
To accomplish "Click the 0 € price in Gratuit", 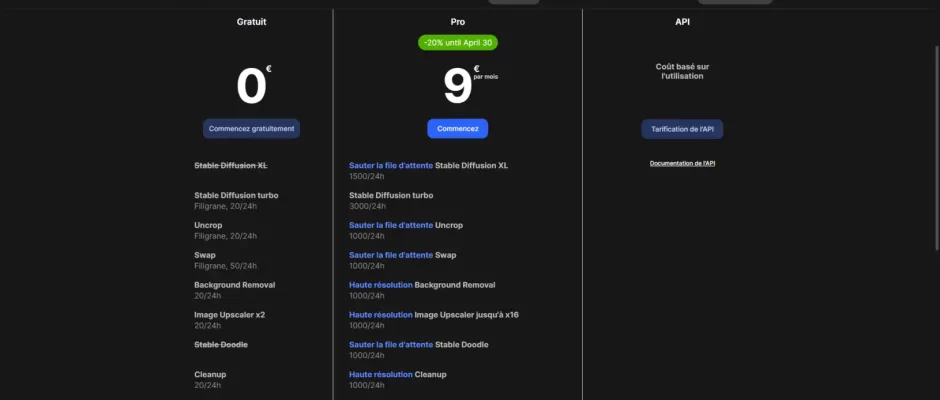I will (254, 86).
